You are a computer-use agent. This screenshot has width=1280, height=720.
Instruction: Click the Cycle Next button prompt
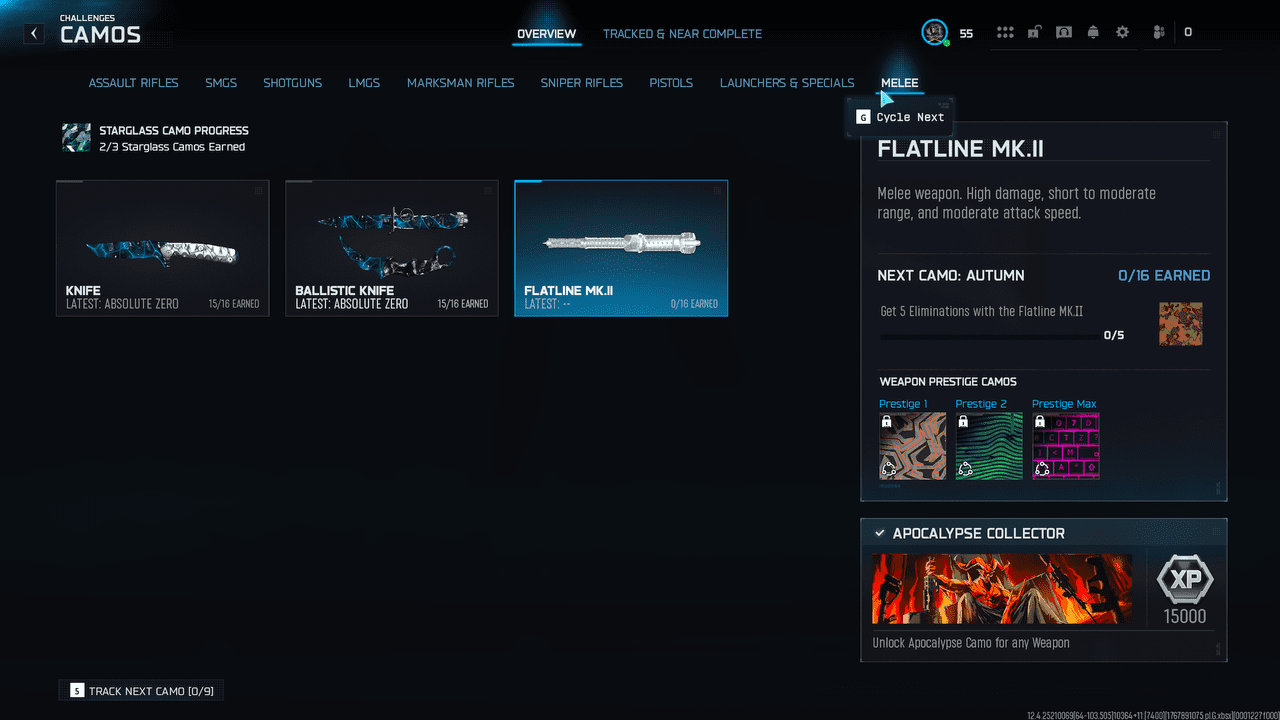point(900,117)
